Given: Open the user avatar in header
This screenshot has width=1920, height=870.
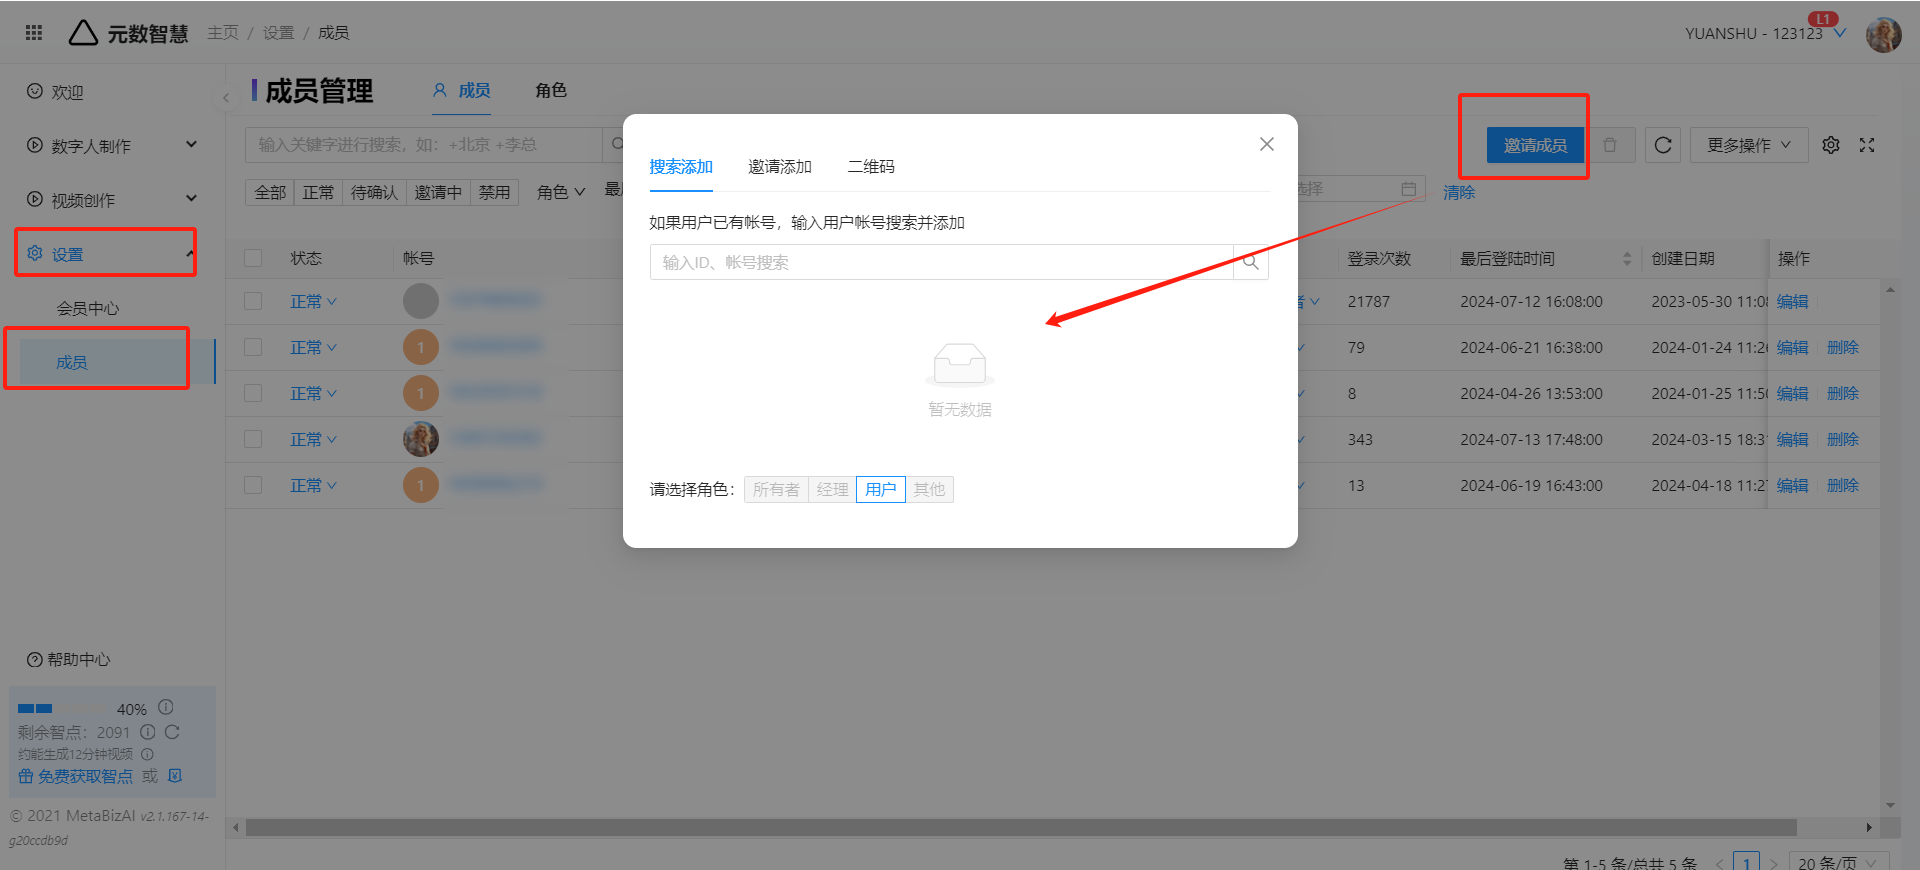Looking at the screenshot, I should 1883,34.
